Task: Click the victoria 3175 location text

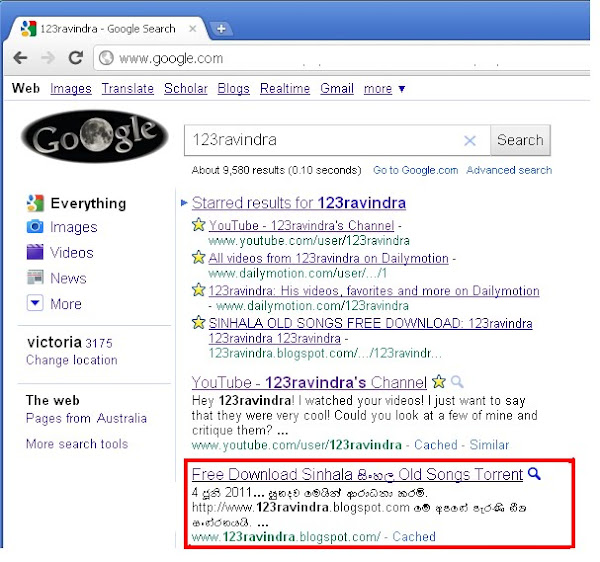Action: point(70,342)
